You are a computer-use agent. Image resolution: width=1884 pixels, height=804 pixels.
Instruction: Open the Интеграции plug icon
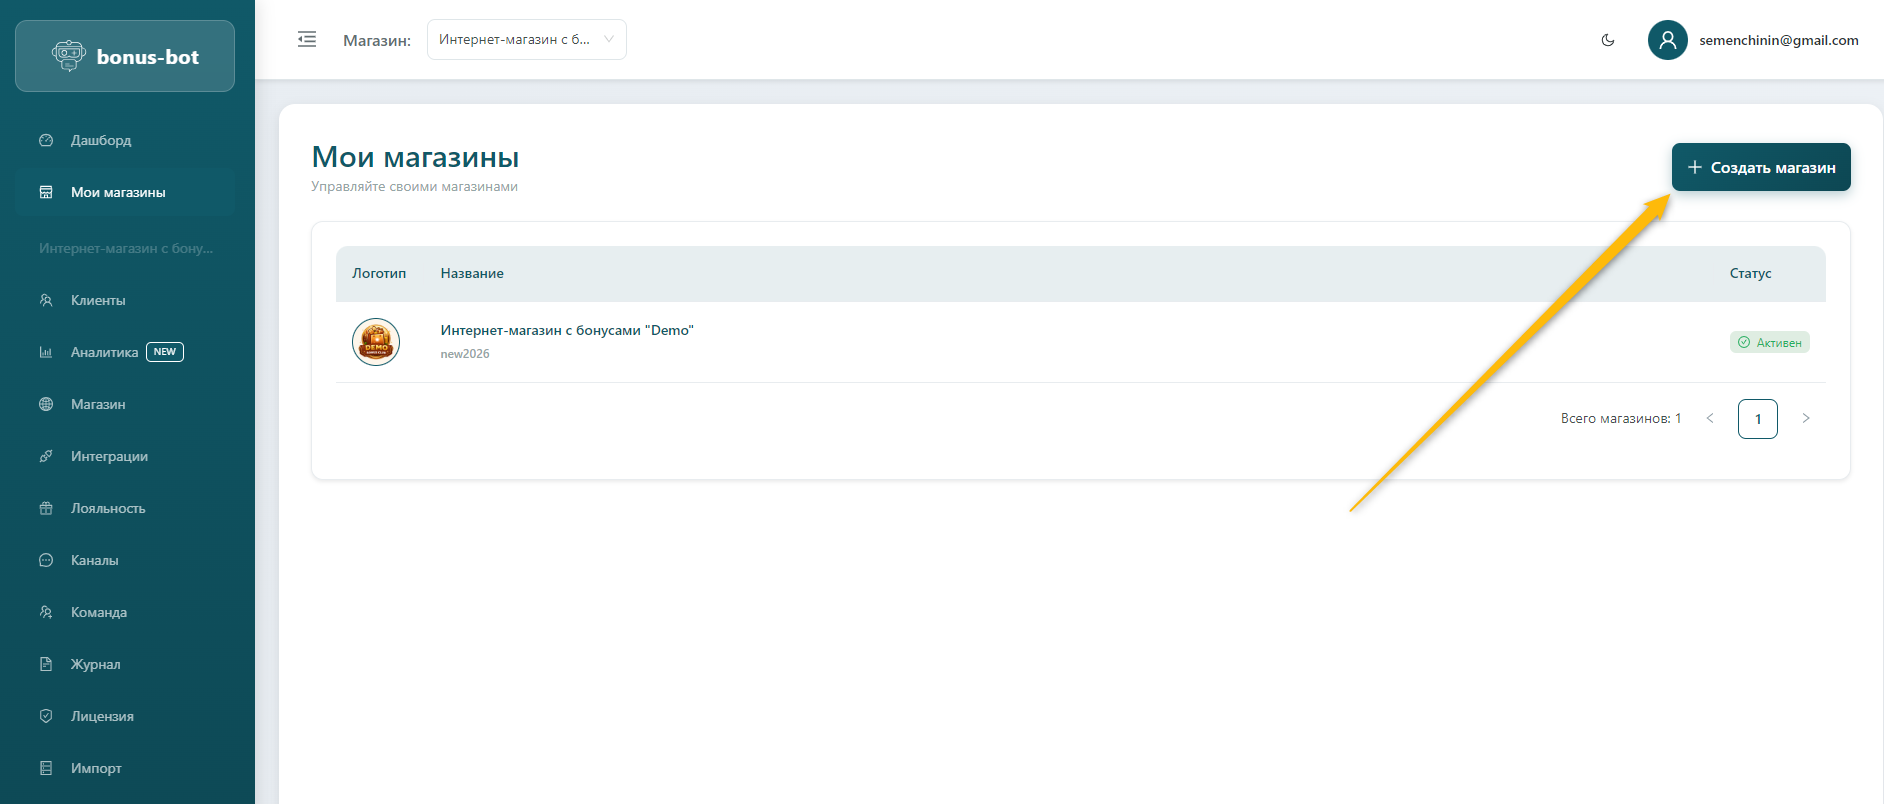[x=46, y=456]
